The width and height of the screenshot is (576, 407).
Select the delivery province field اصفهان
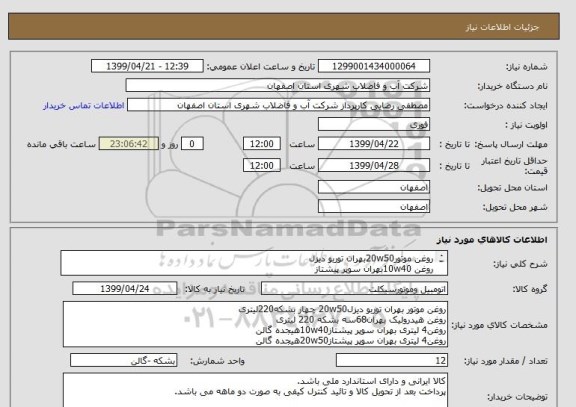click(x=374, y=187)
